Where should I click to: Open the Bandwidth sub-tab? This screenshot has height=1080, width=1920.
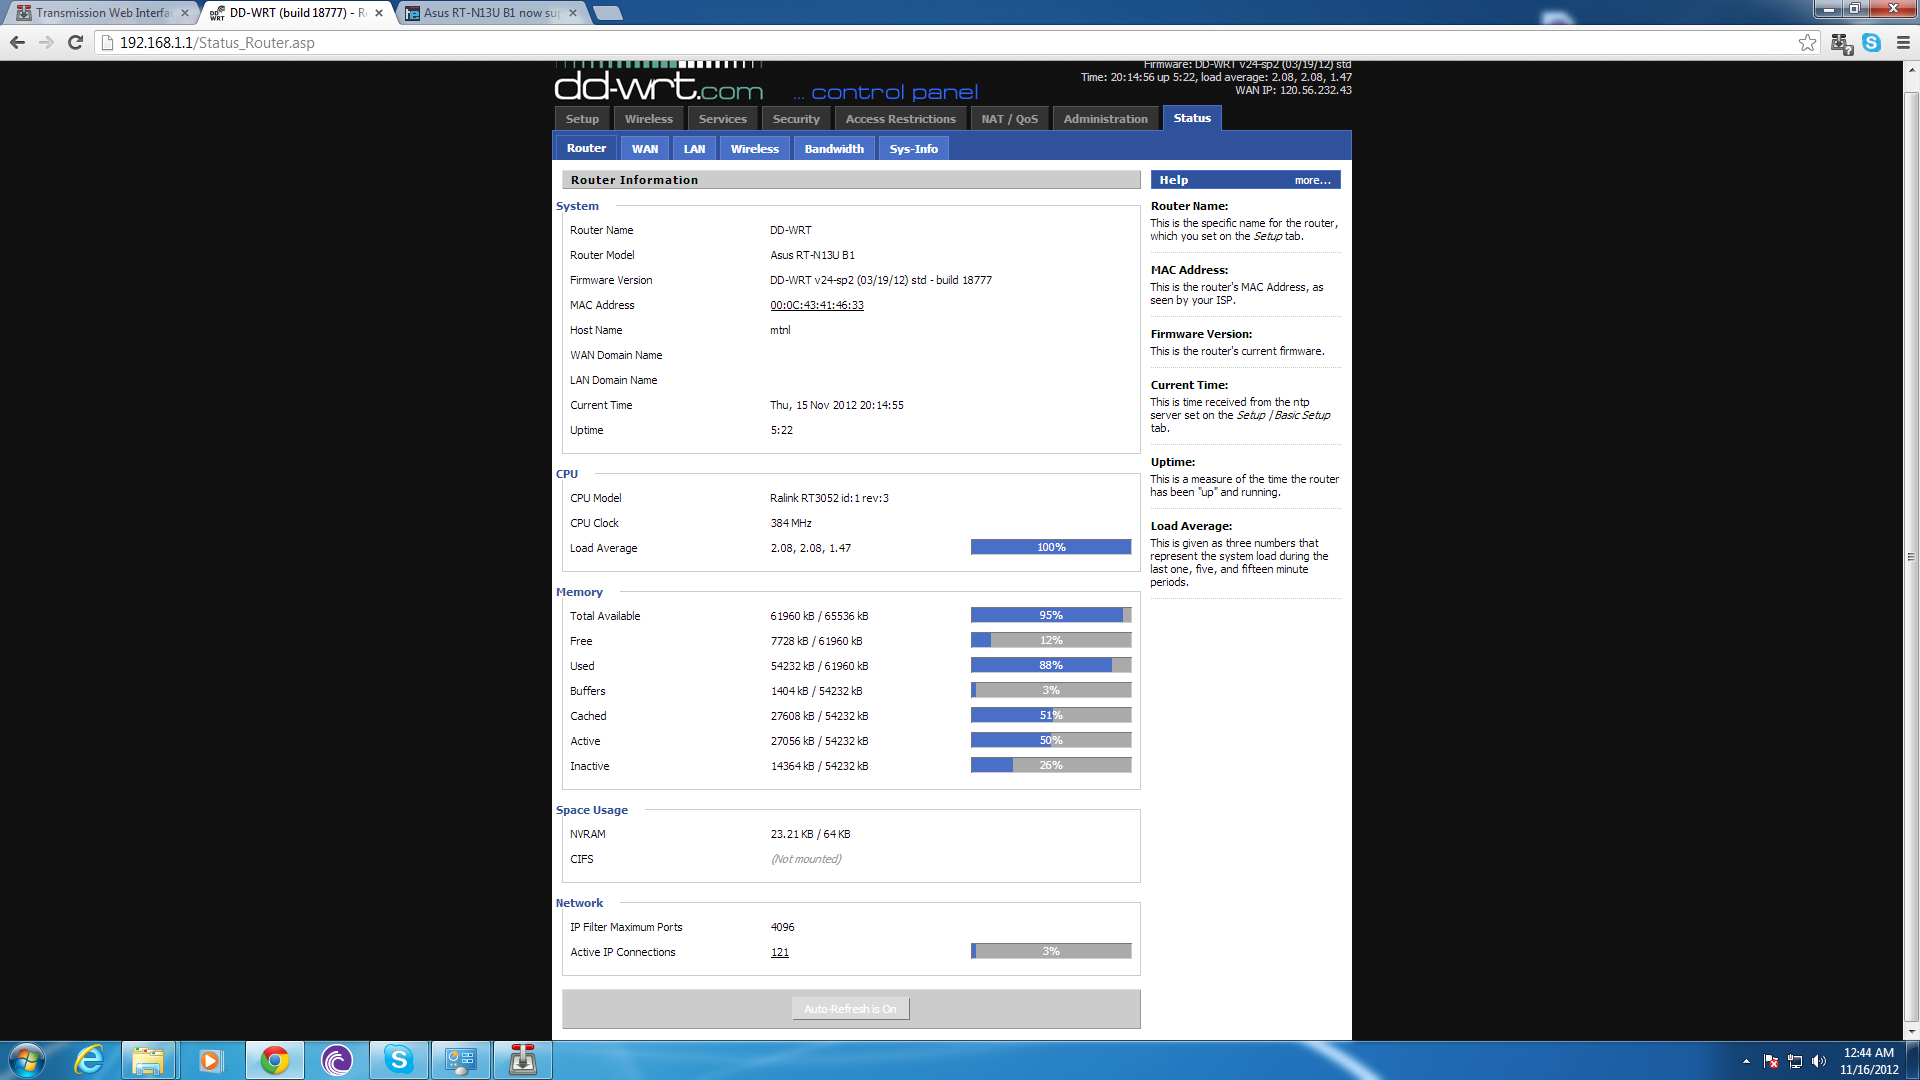tap(834, 149)
